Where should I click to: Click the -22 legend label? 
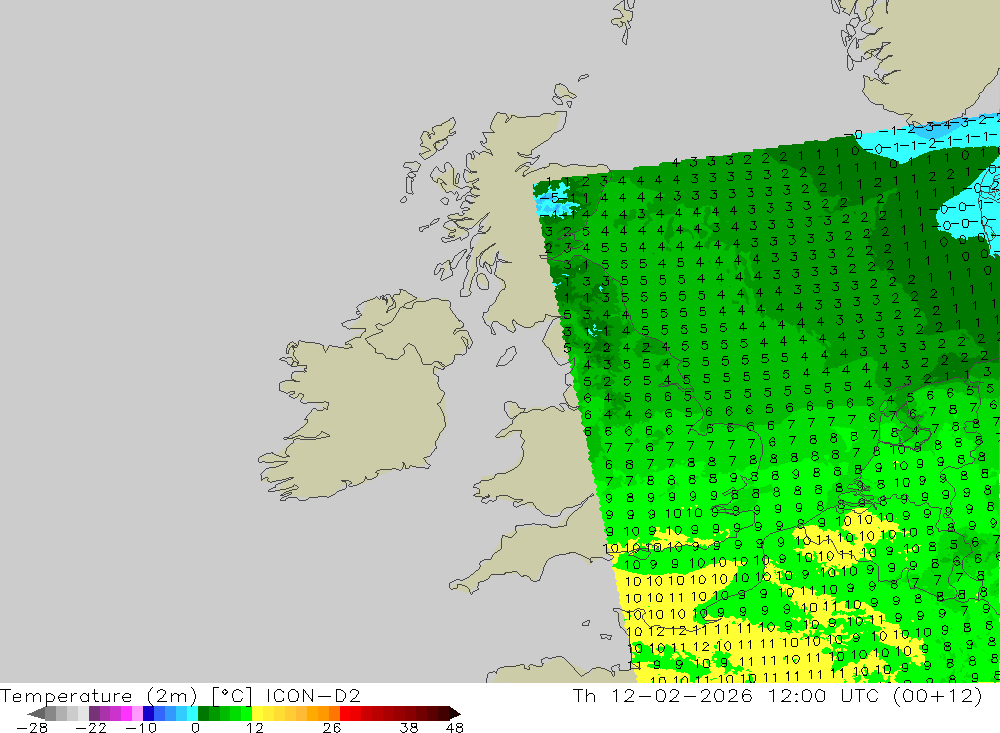[x=91, y=728]
